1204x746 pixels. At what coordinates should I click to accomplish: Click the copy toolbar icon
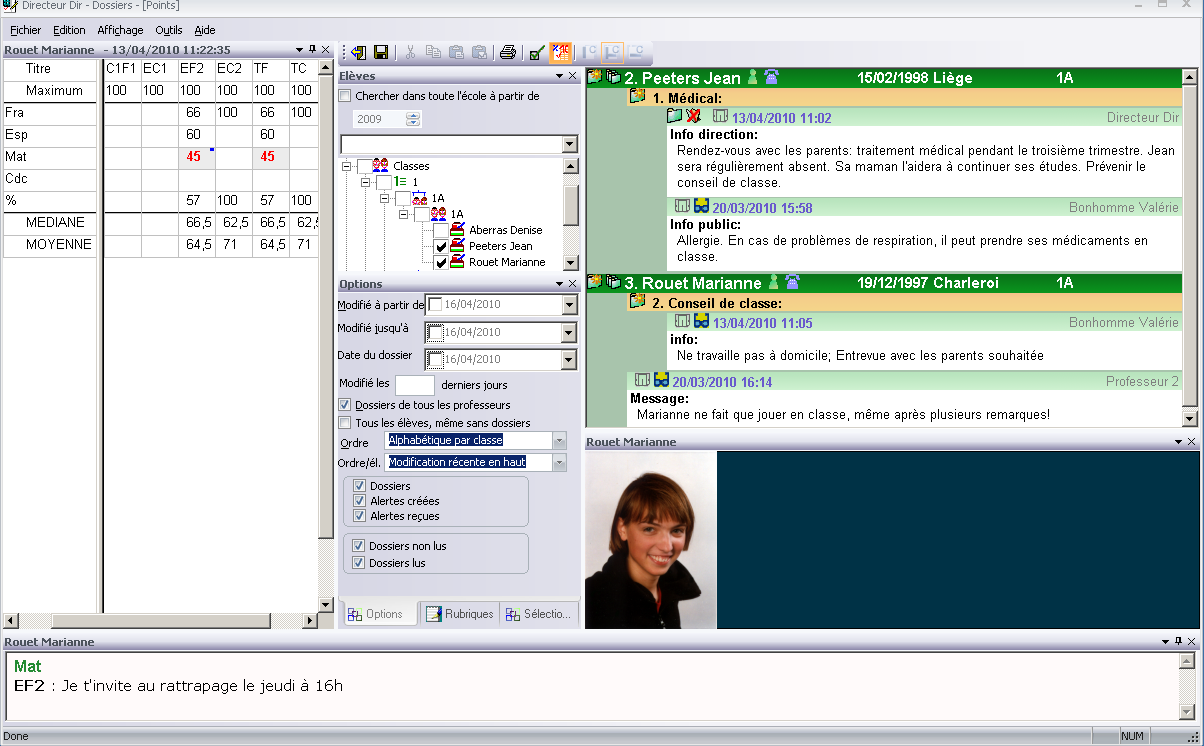click(433, 52)
